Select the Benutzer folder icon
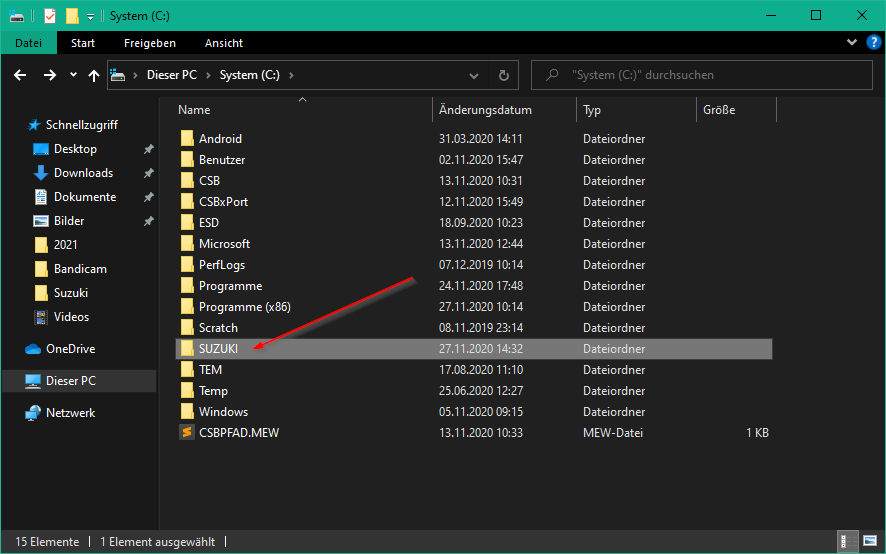Image resolution: width=886 pixels, height=554 pixels. 187,159
